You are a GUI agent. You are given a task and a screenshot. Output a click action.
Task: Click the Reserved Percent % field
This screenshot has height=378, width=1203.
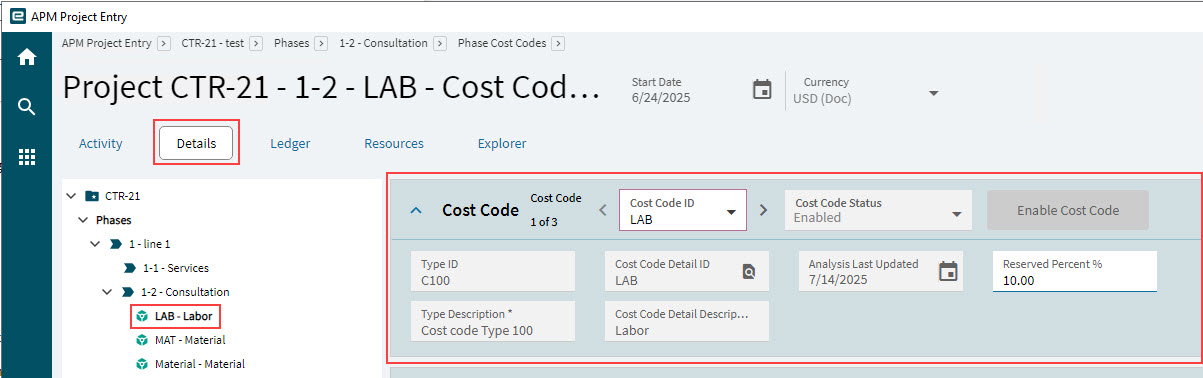tap(1075, 271)
